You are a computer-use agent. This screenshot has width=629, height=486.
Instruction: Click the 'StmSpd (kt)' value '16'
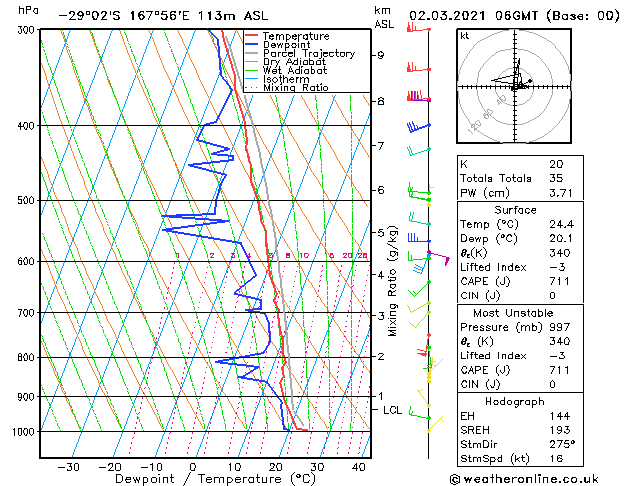pos(556,458)
